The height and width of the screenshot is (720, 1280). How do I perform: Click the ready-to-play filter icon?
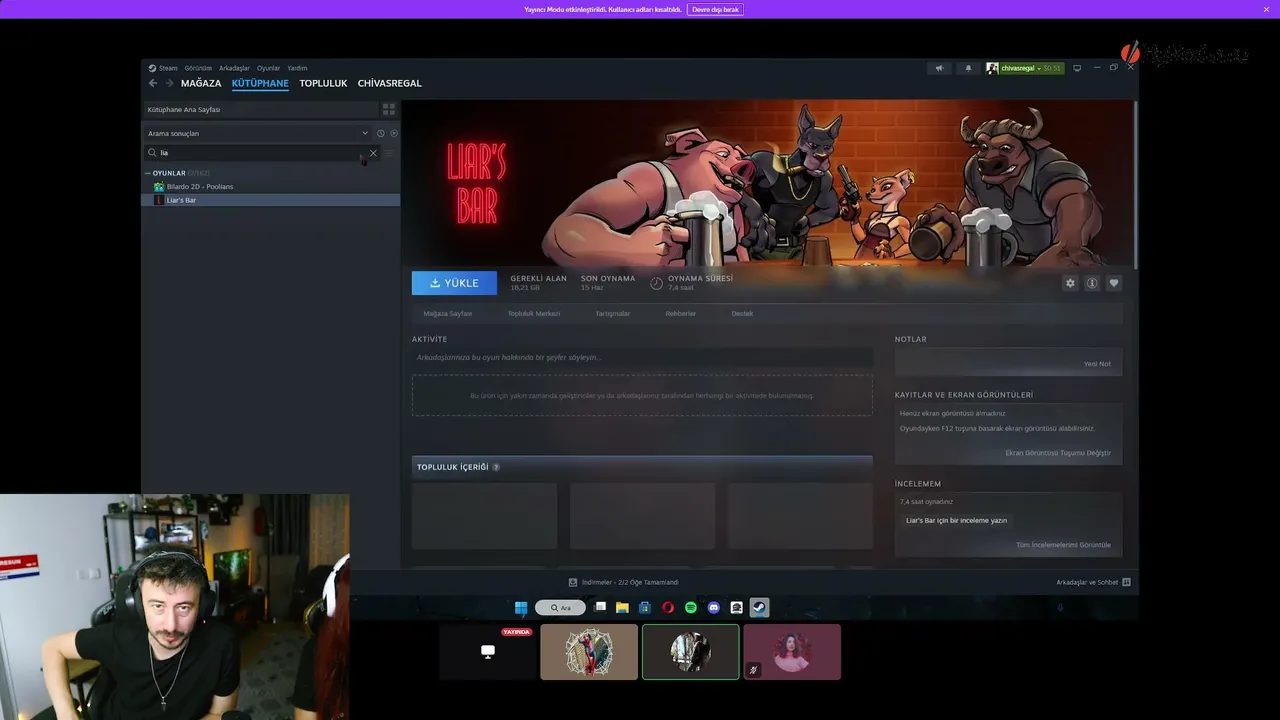coord(394,133)
